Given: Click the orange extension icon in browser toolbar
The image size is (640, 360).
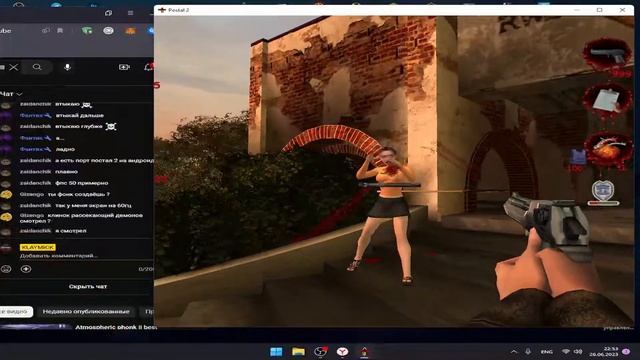Looking at the screenshot, I should coord(130,31).
